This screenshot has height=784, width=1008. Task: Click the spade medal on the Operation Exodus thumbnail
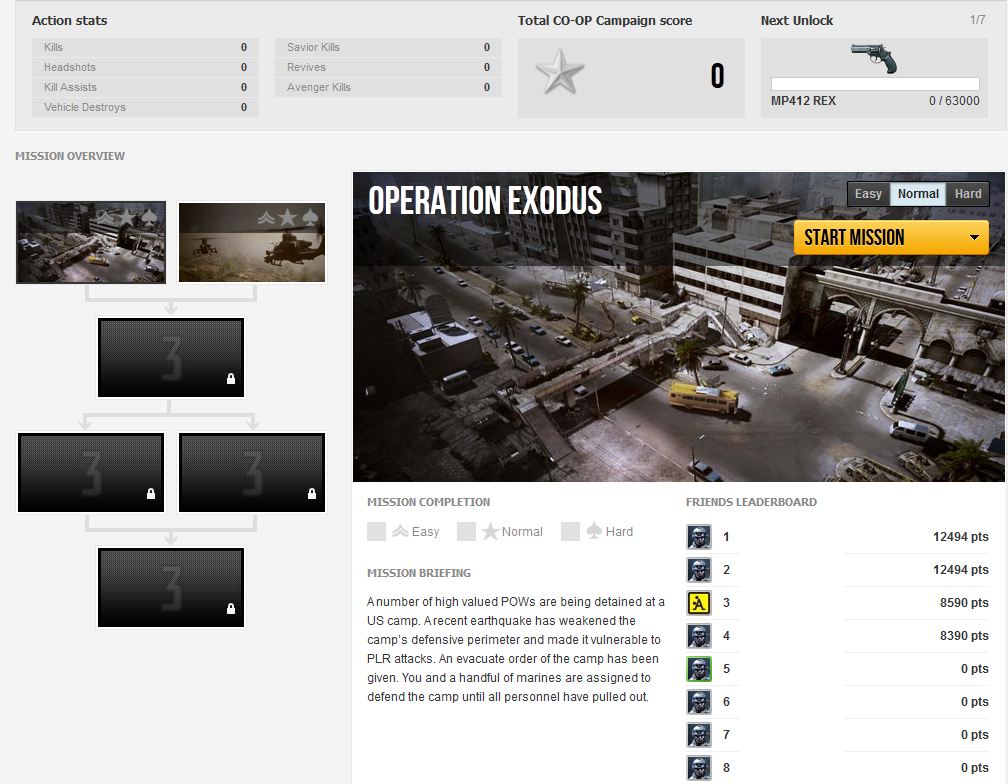tap(150, 217)
